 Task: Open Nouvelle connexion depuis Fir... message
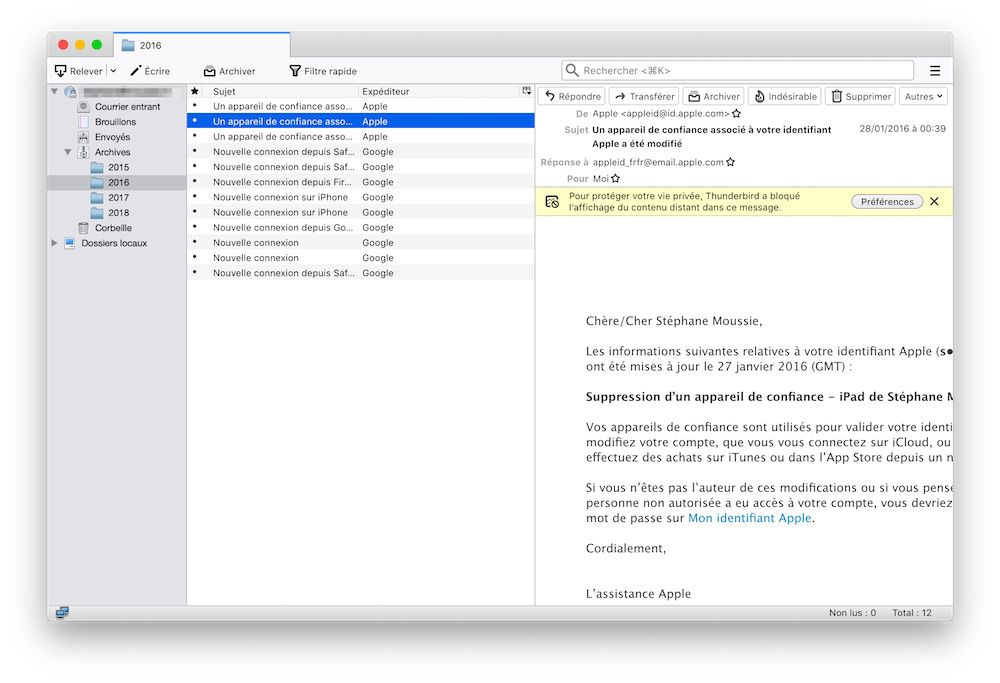(360, 182)
